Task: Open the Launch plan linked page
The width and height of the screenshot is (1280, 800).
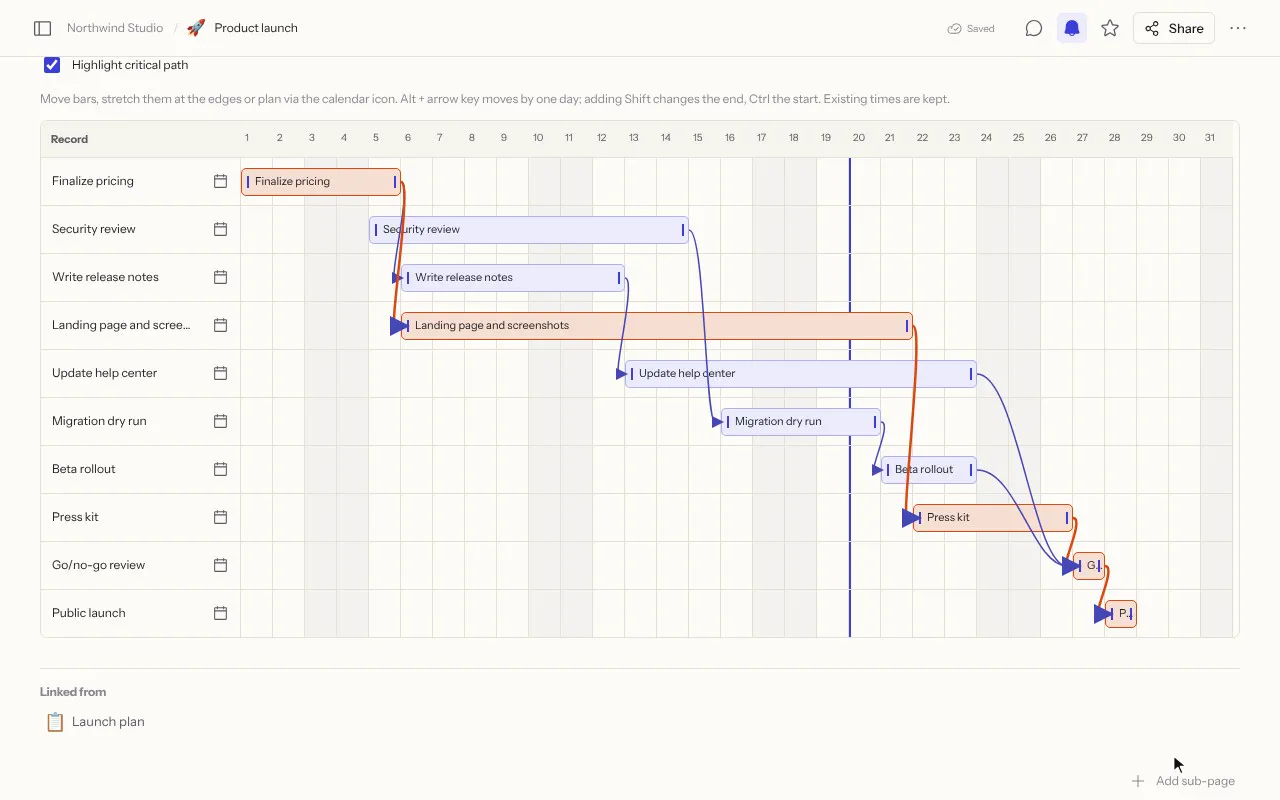Action: coord(108,722)
